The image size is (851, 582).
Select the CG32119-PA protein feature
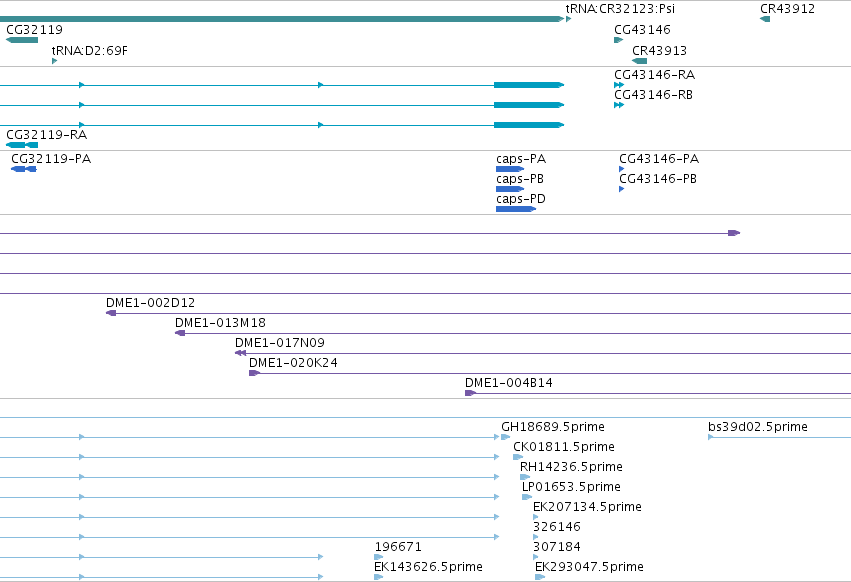(x=23, y=169)
